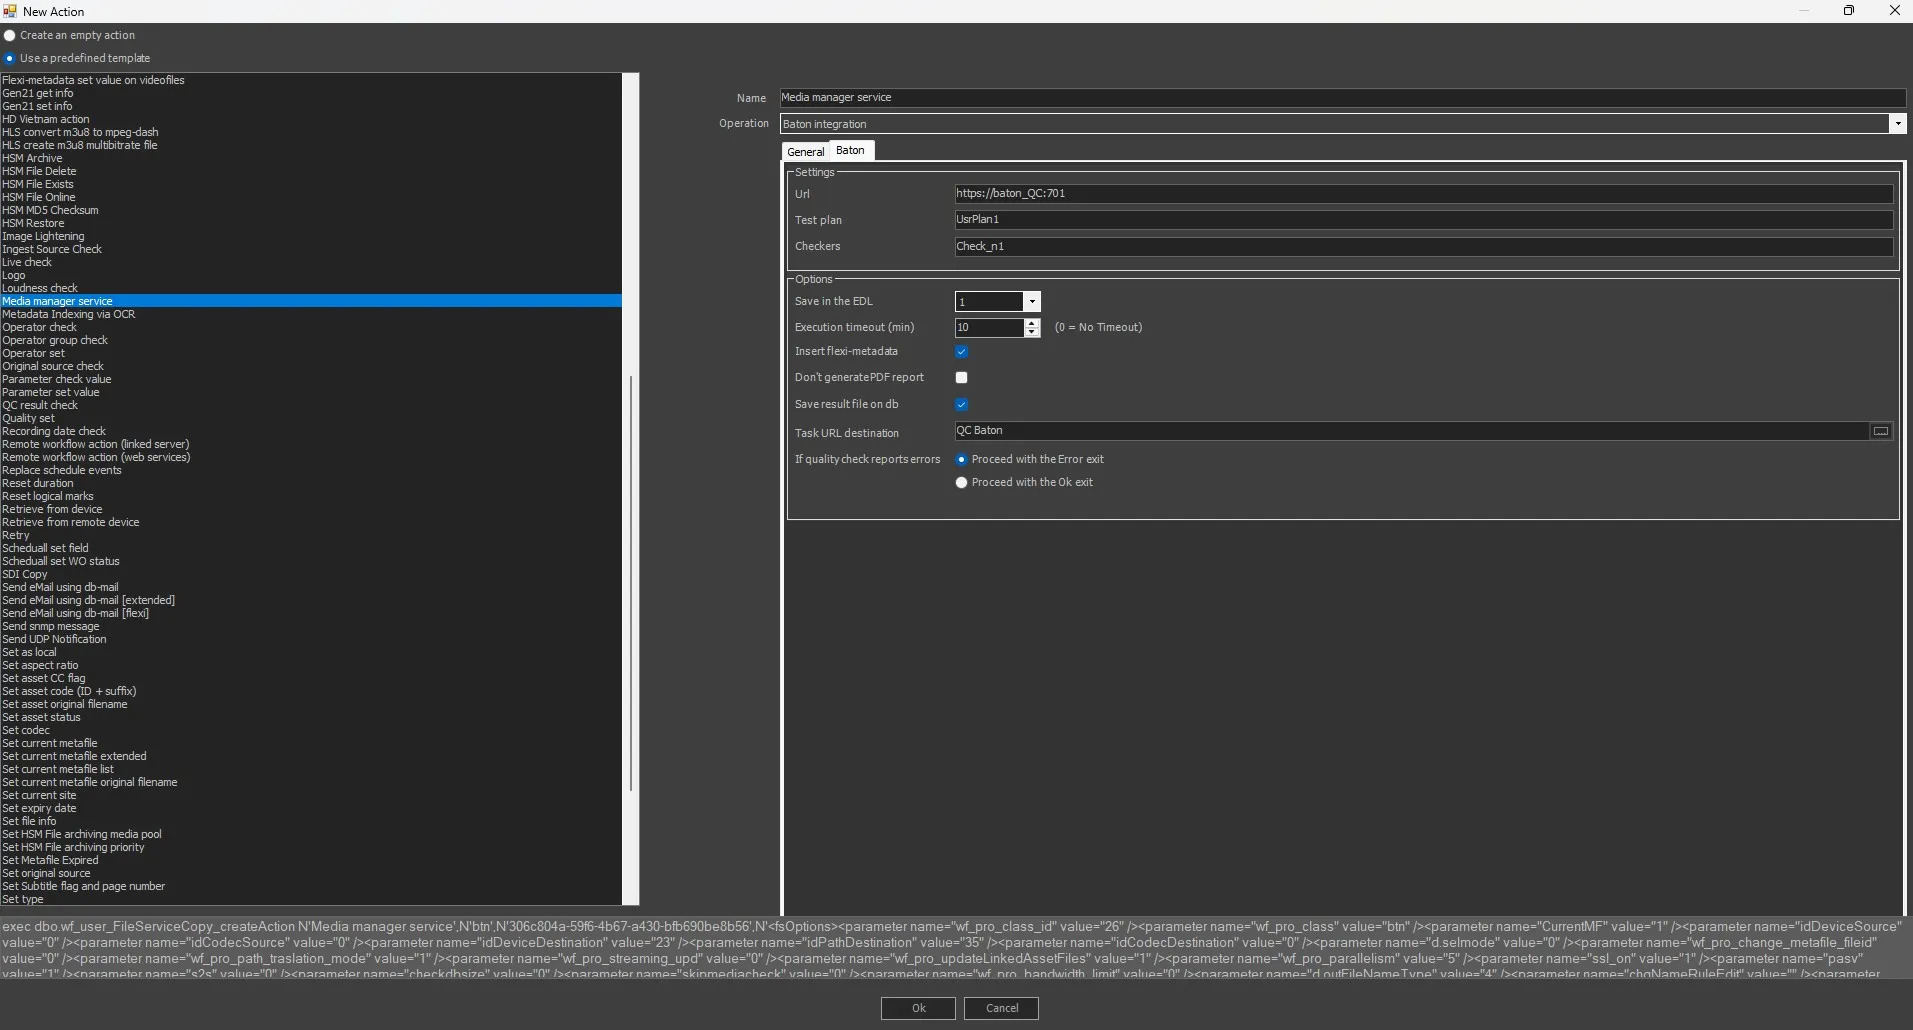Click the Url input field

click(x=1422, y=194)
